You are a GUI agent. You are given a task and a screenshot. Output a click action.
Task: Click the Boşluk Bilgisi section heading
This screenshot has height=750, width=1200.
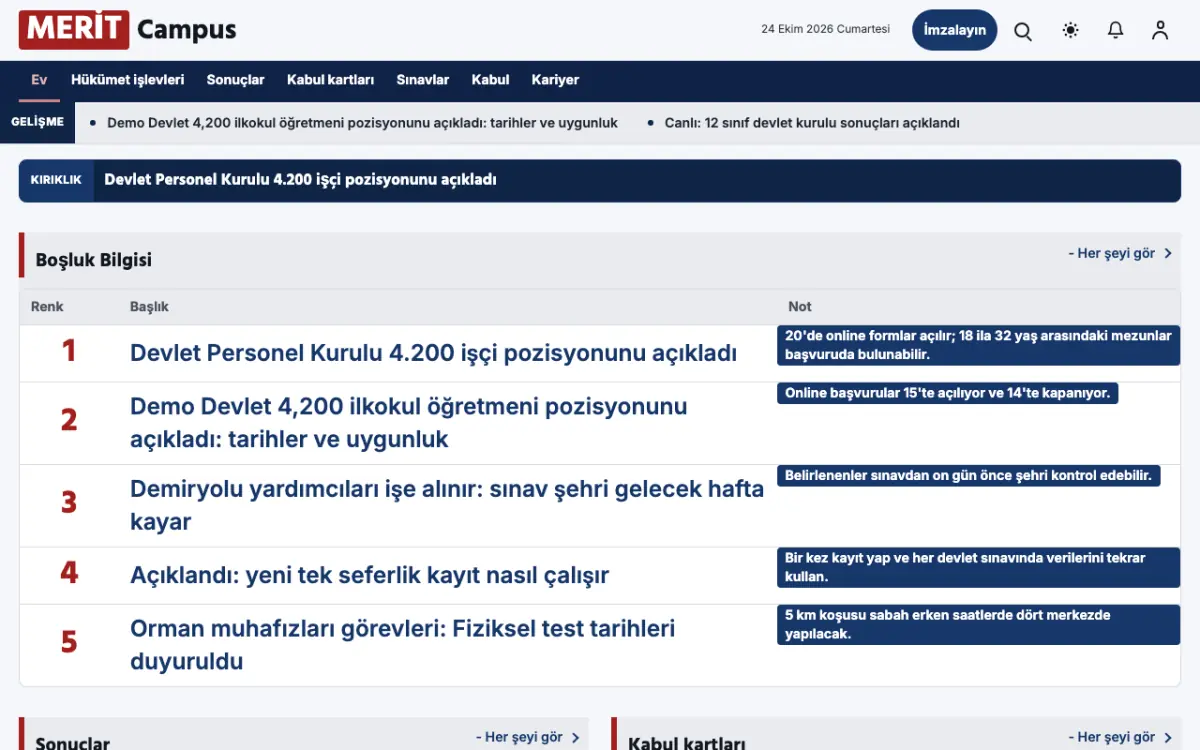(94, 260)
